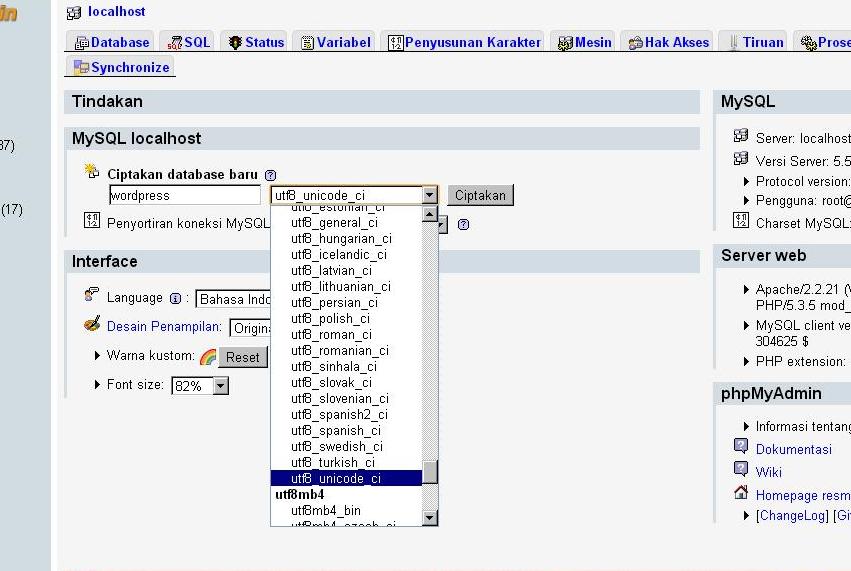Open Language info icon
The height and width of the screenshot is (571, 851).
click(175, 299)
